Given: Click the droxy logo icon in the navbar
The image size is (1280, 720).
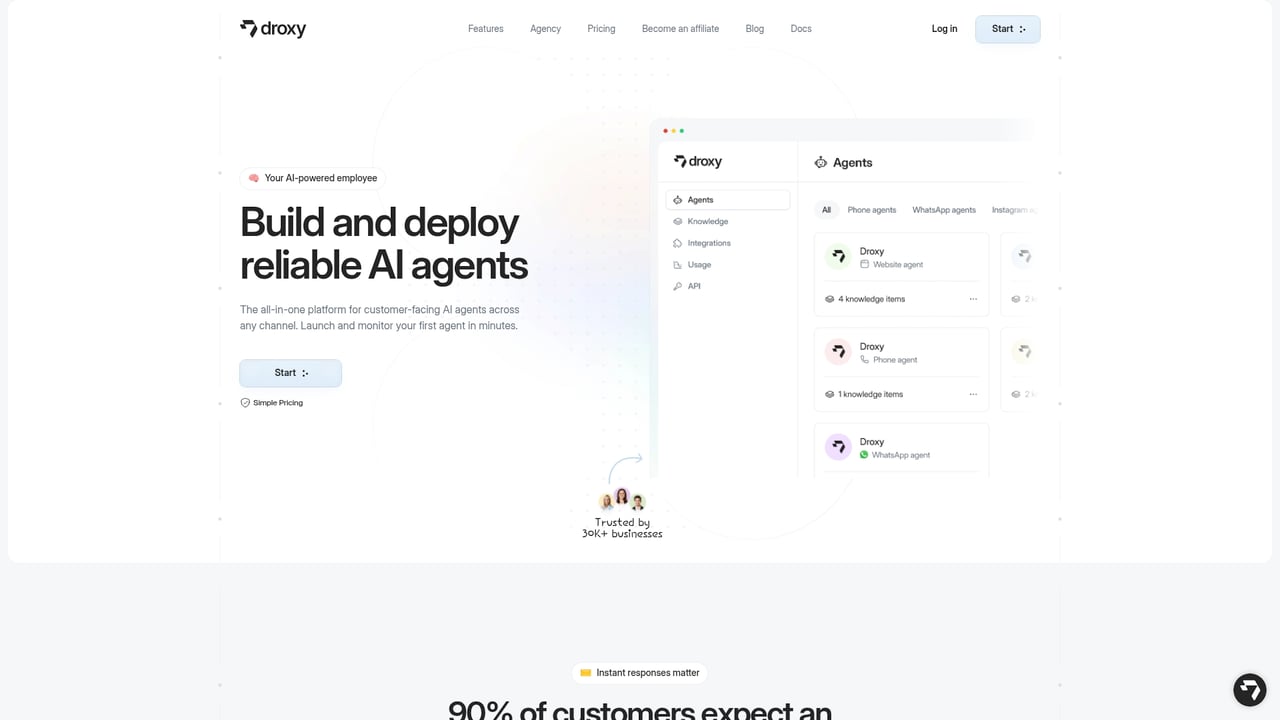Looking at the screenshot, I should click(247, 29).
